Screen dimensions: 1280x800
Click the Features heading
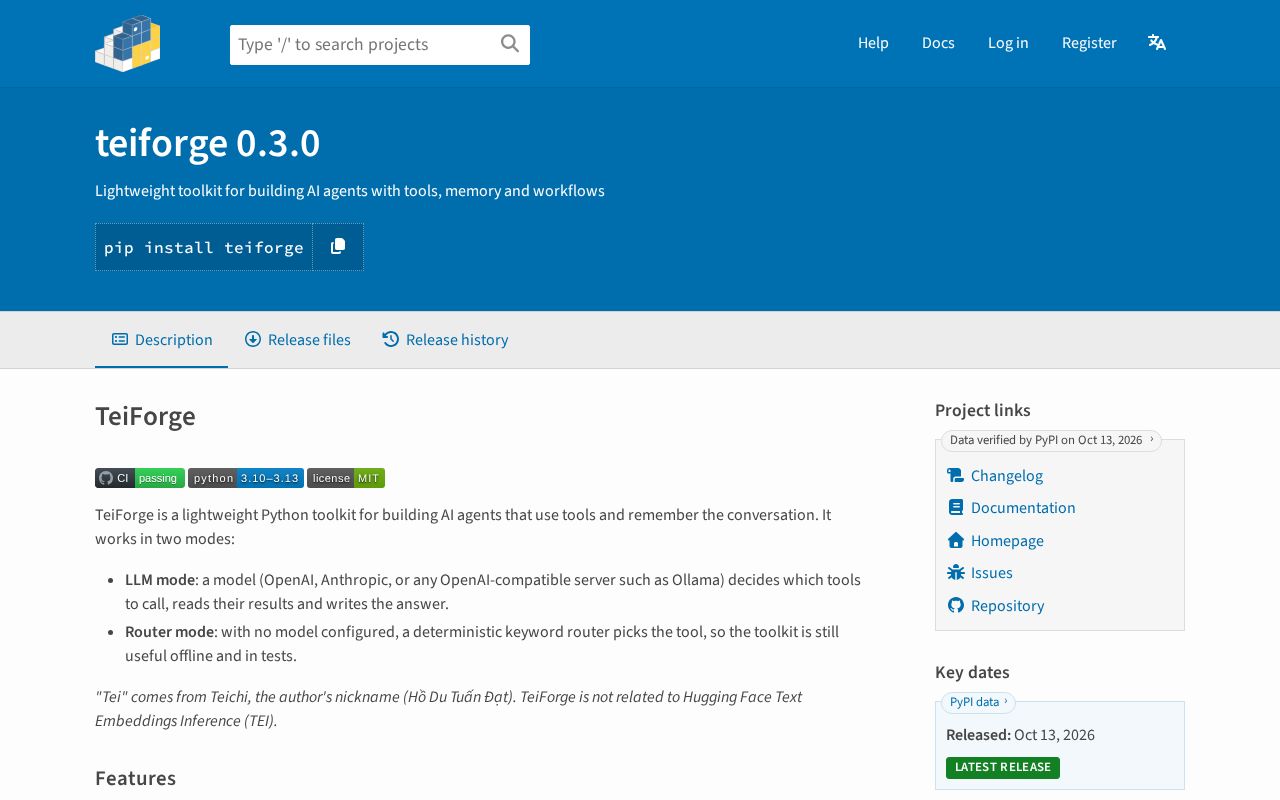pyautogui.click(x=135, y=778)
